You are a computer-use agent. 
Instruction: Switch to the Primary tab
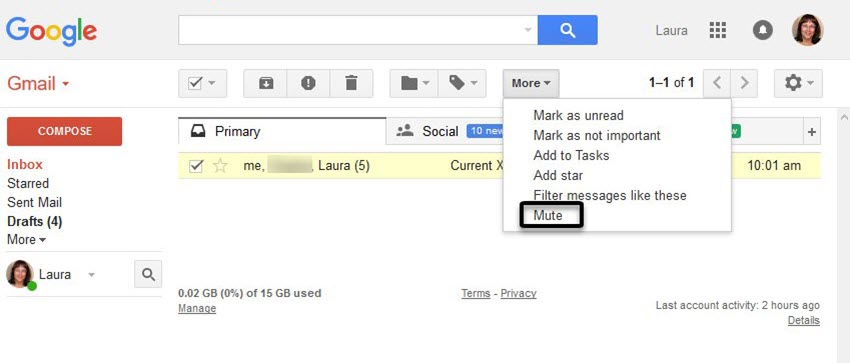282,132
